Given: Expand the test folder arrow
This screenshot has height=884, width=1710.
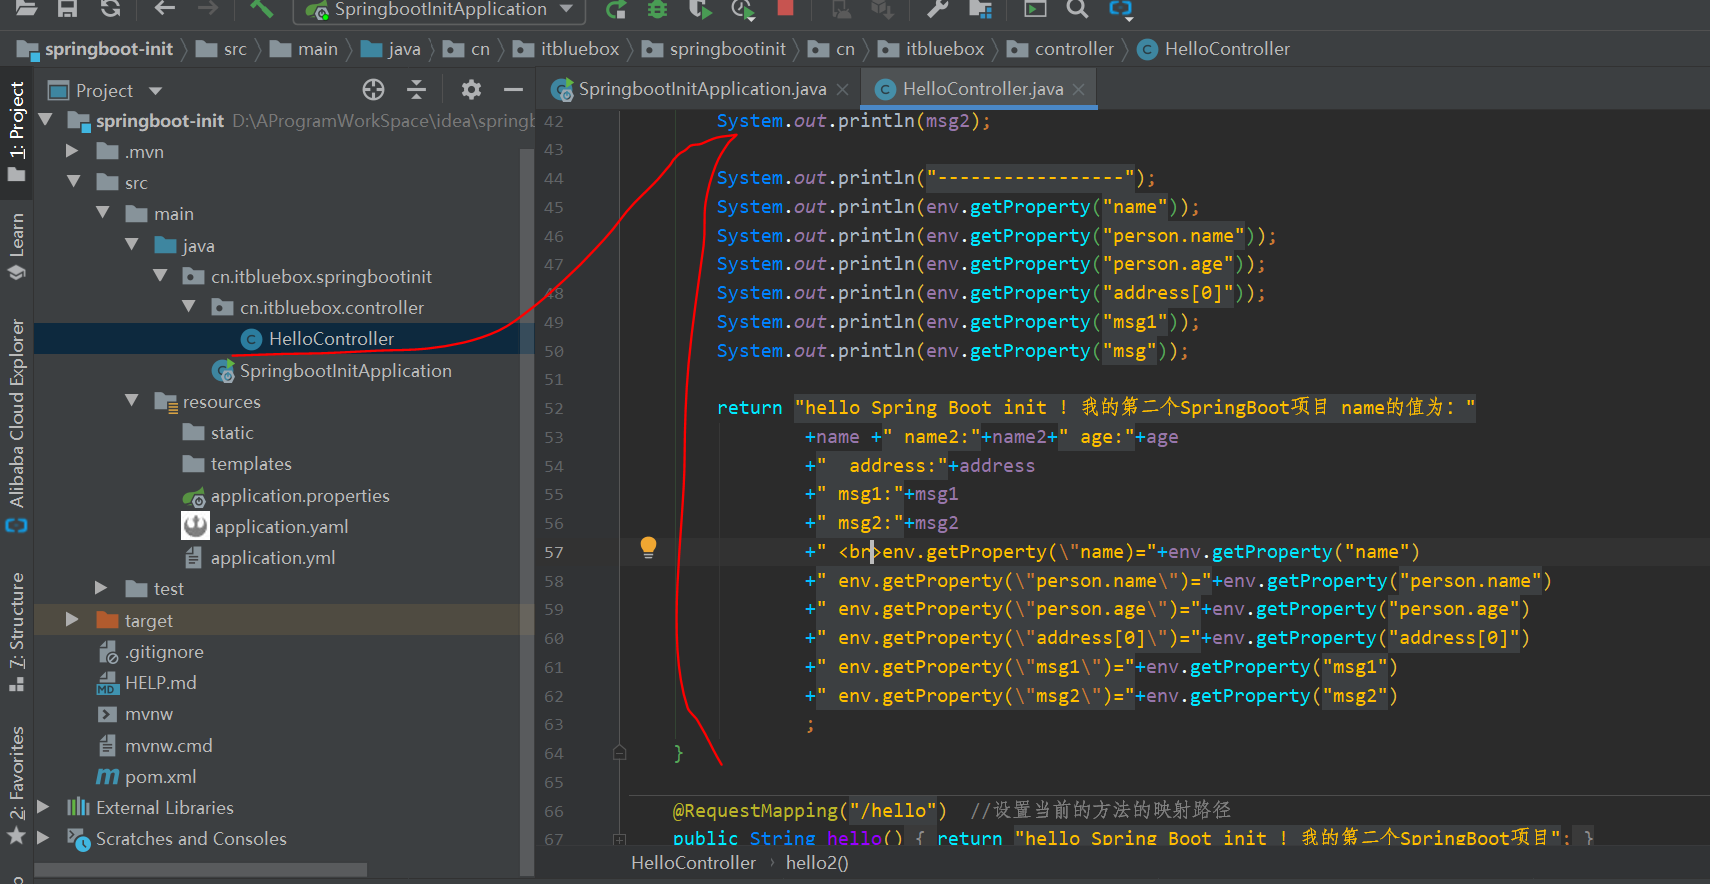Looking at the screenshot, I should (x=101, y=588).
